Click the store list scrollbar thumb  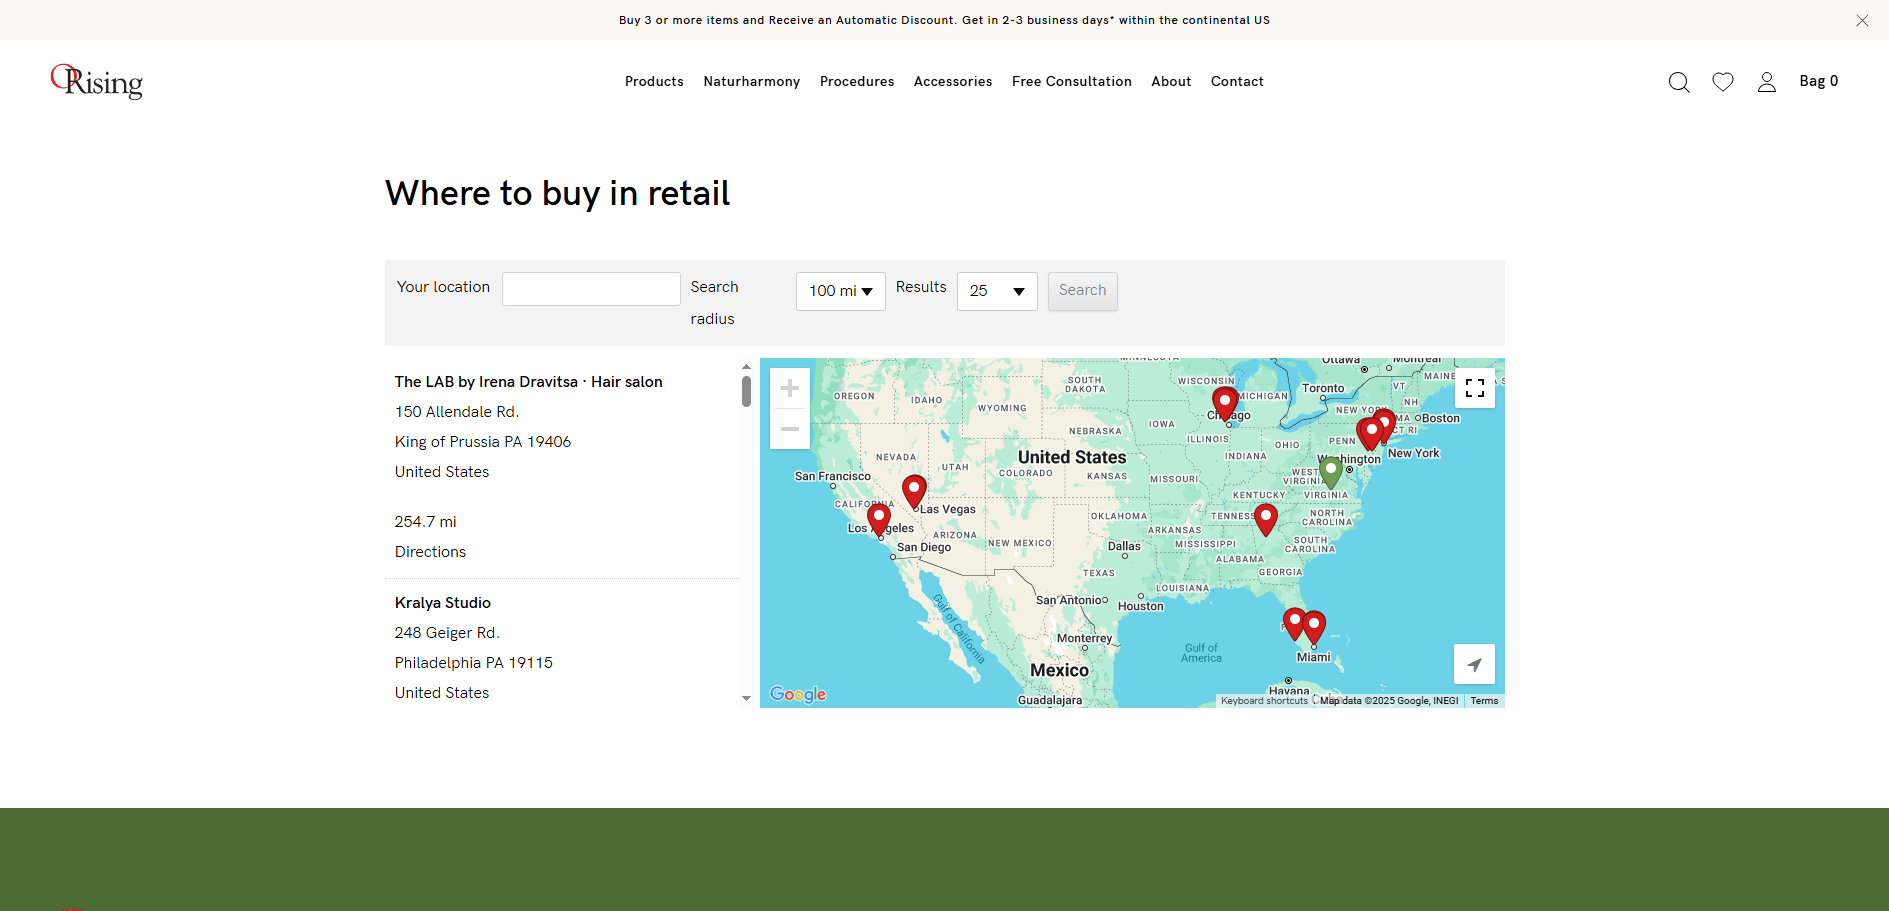point(746,391)
